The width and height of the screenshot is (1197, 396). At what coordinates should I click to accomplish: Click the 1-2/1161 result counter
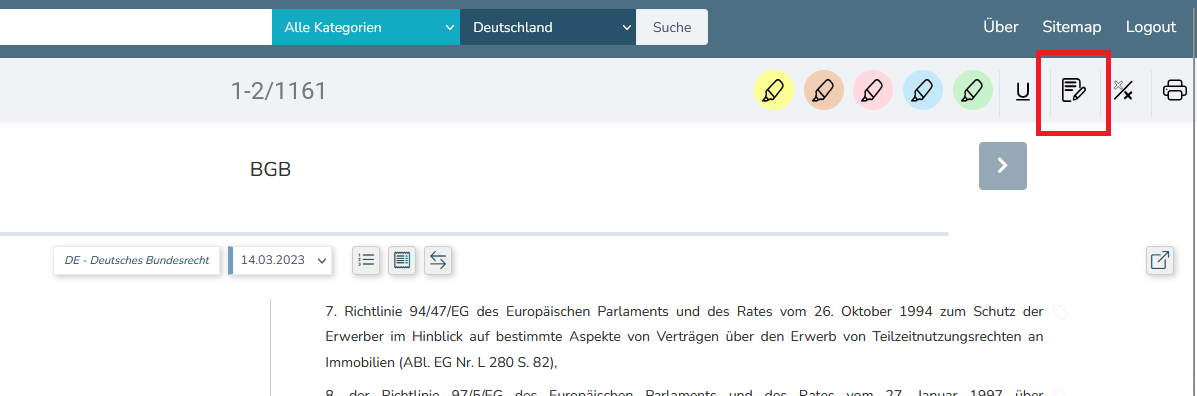tap(279, 92)
